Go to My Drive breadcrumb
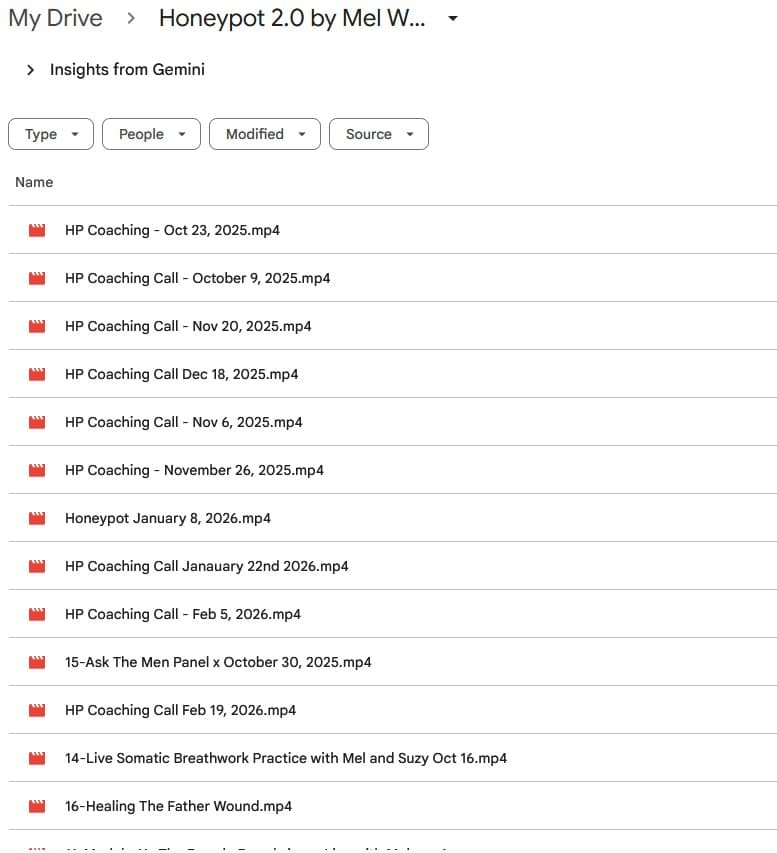777x853 pixels. pos(55,19)
